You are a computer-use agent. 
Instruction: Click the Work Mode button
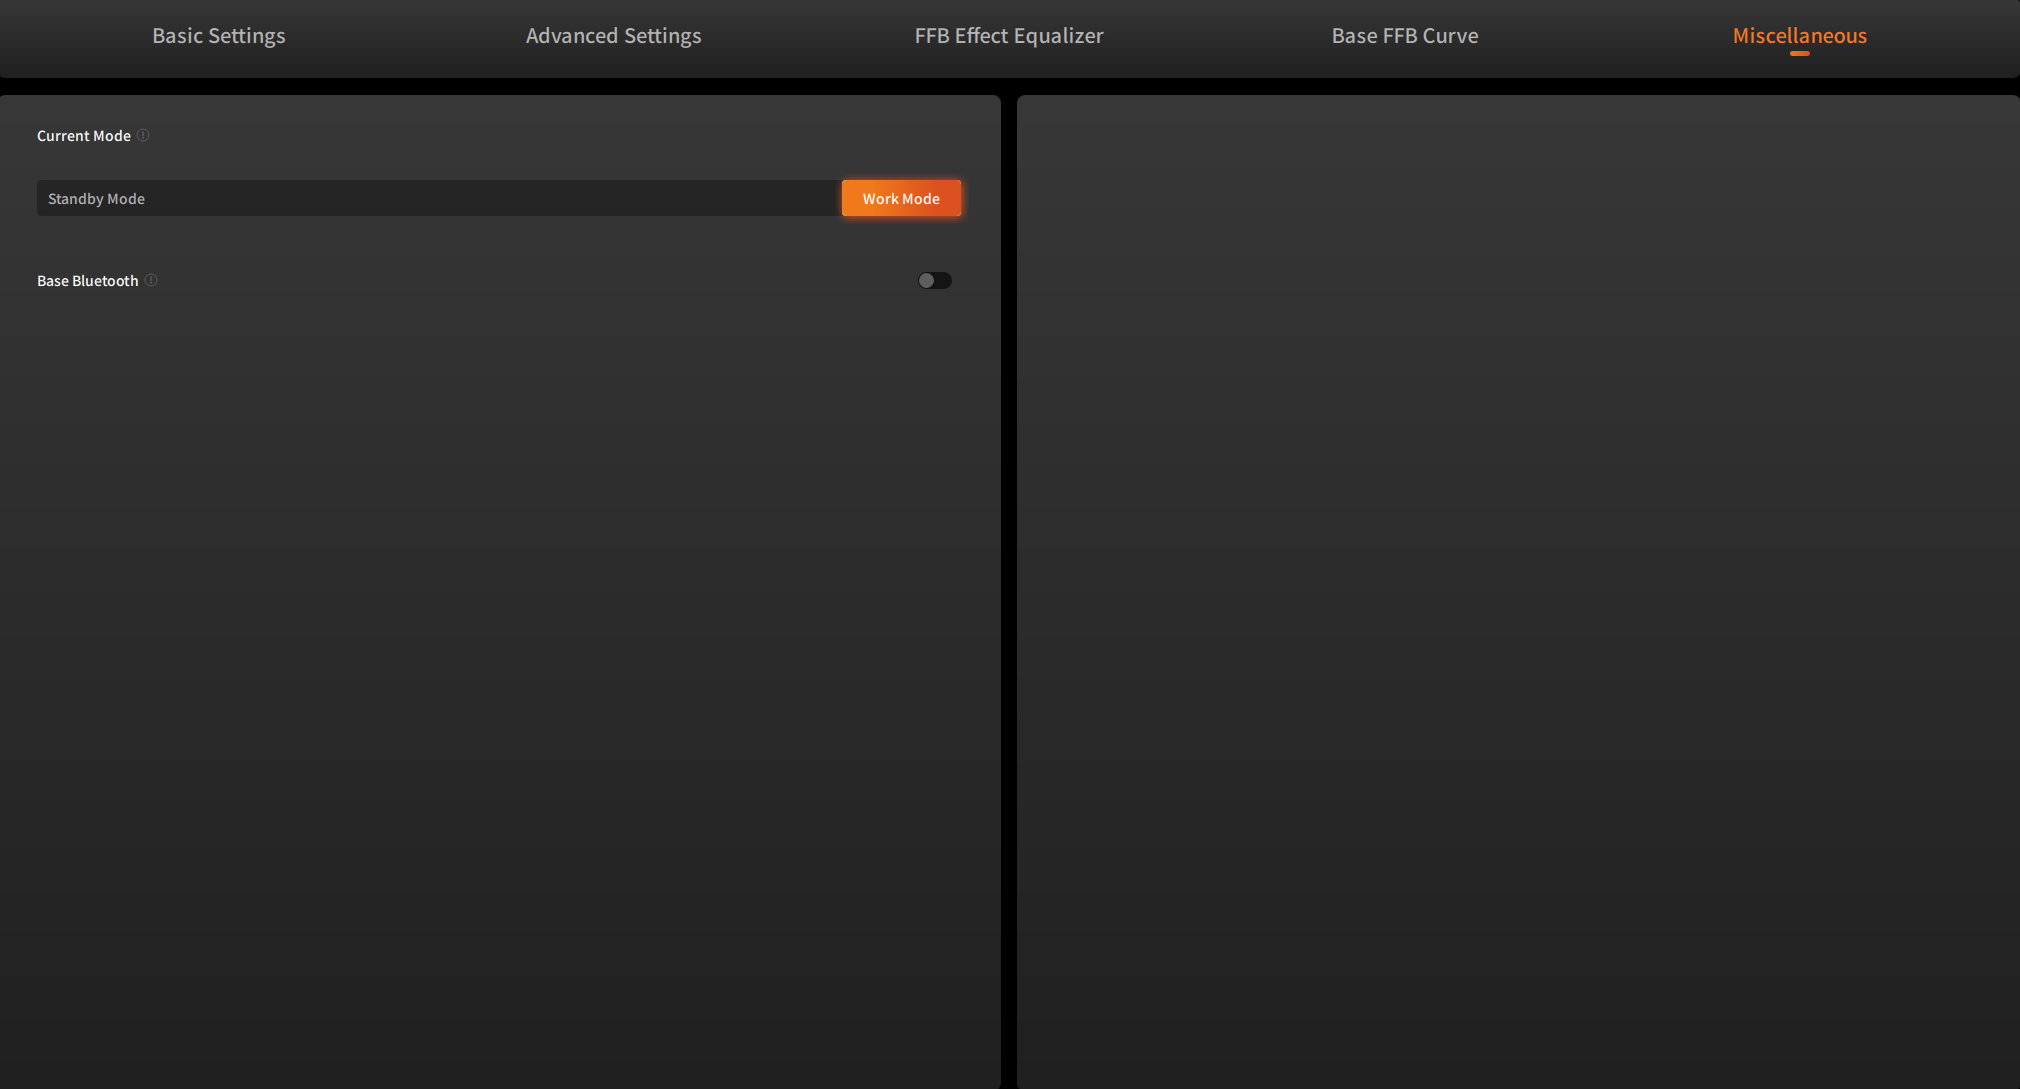(x=901, y=198)
